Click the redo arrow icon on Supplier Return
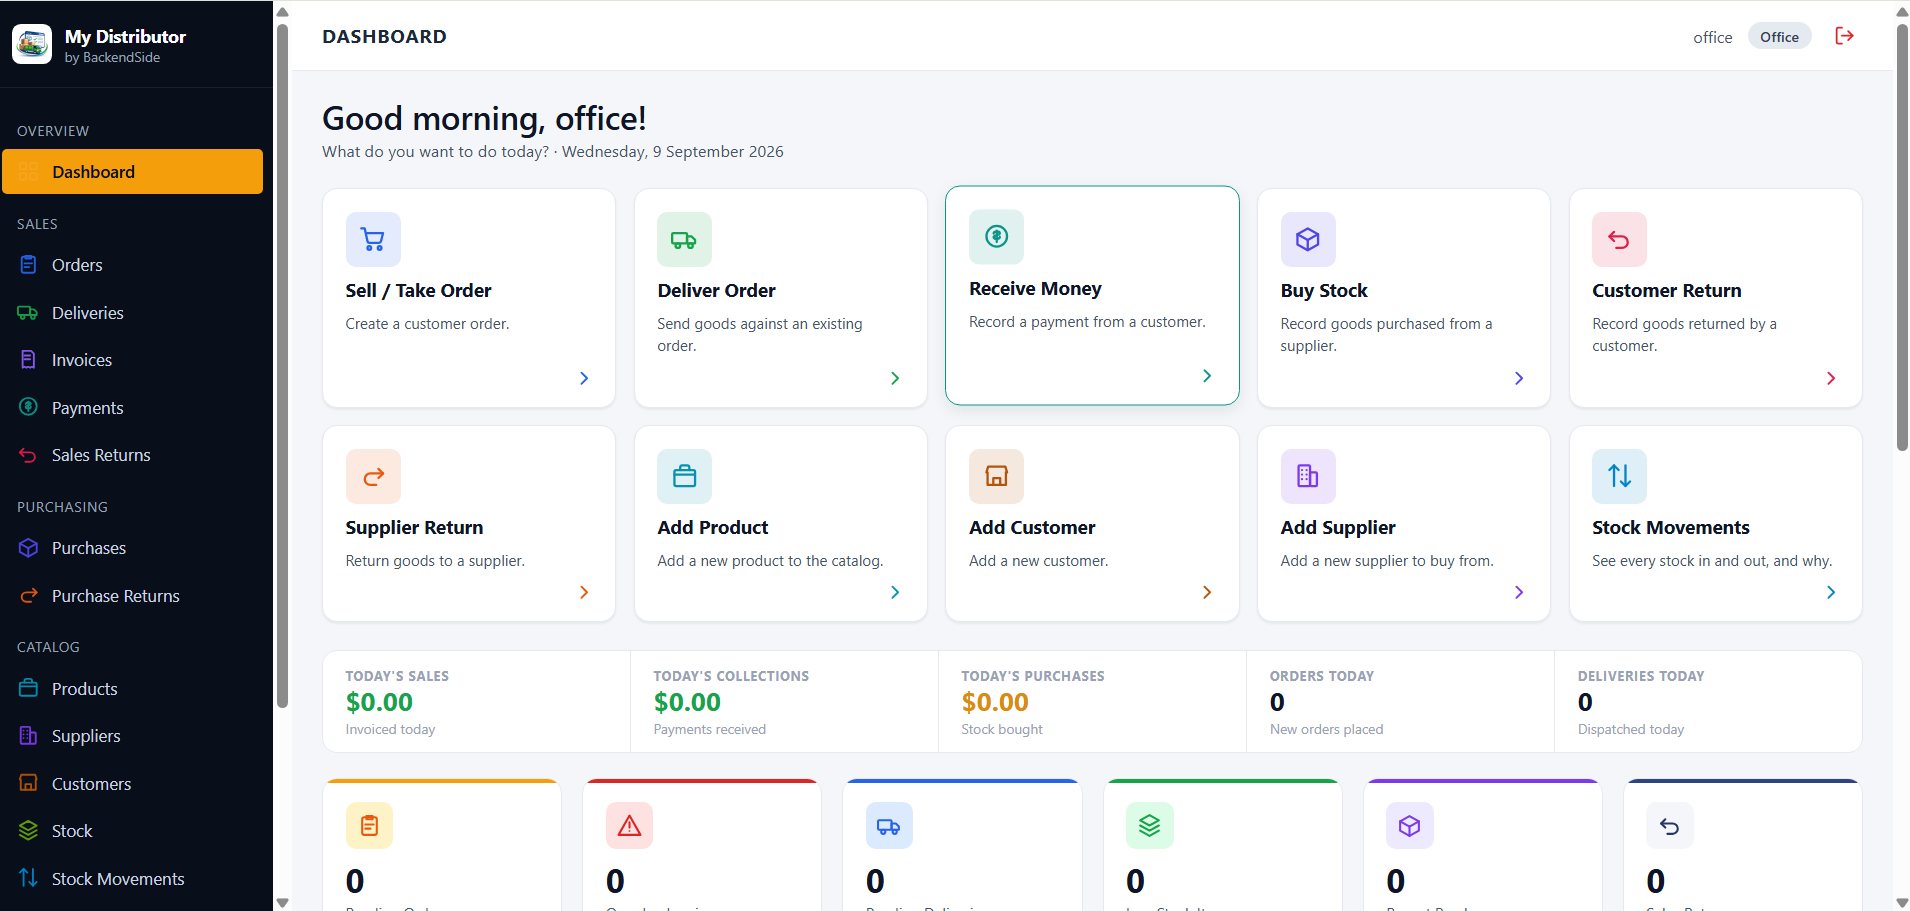 coord(373,476)
